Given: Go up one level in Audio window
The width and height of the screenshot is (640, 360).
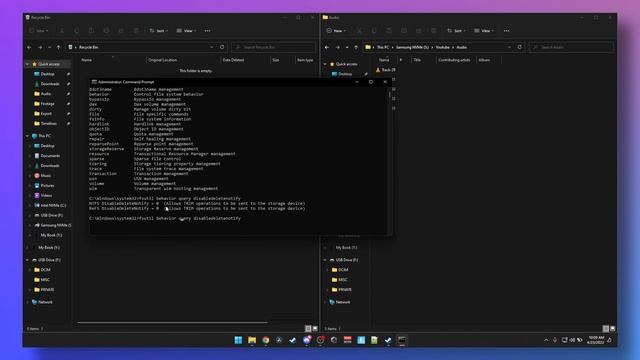Looking at the screenshot, I should click(356, 47).
